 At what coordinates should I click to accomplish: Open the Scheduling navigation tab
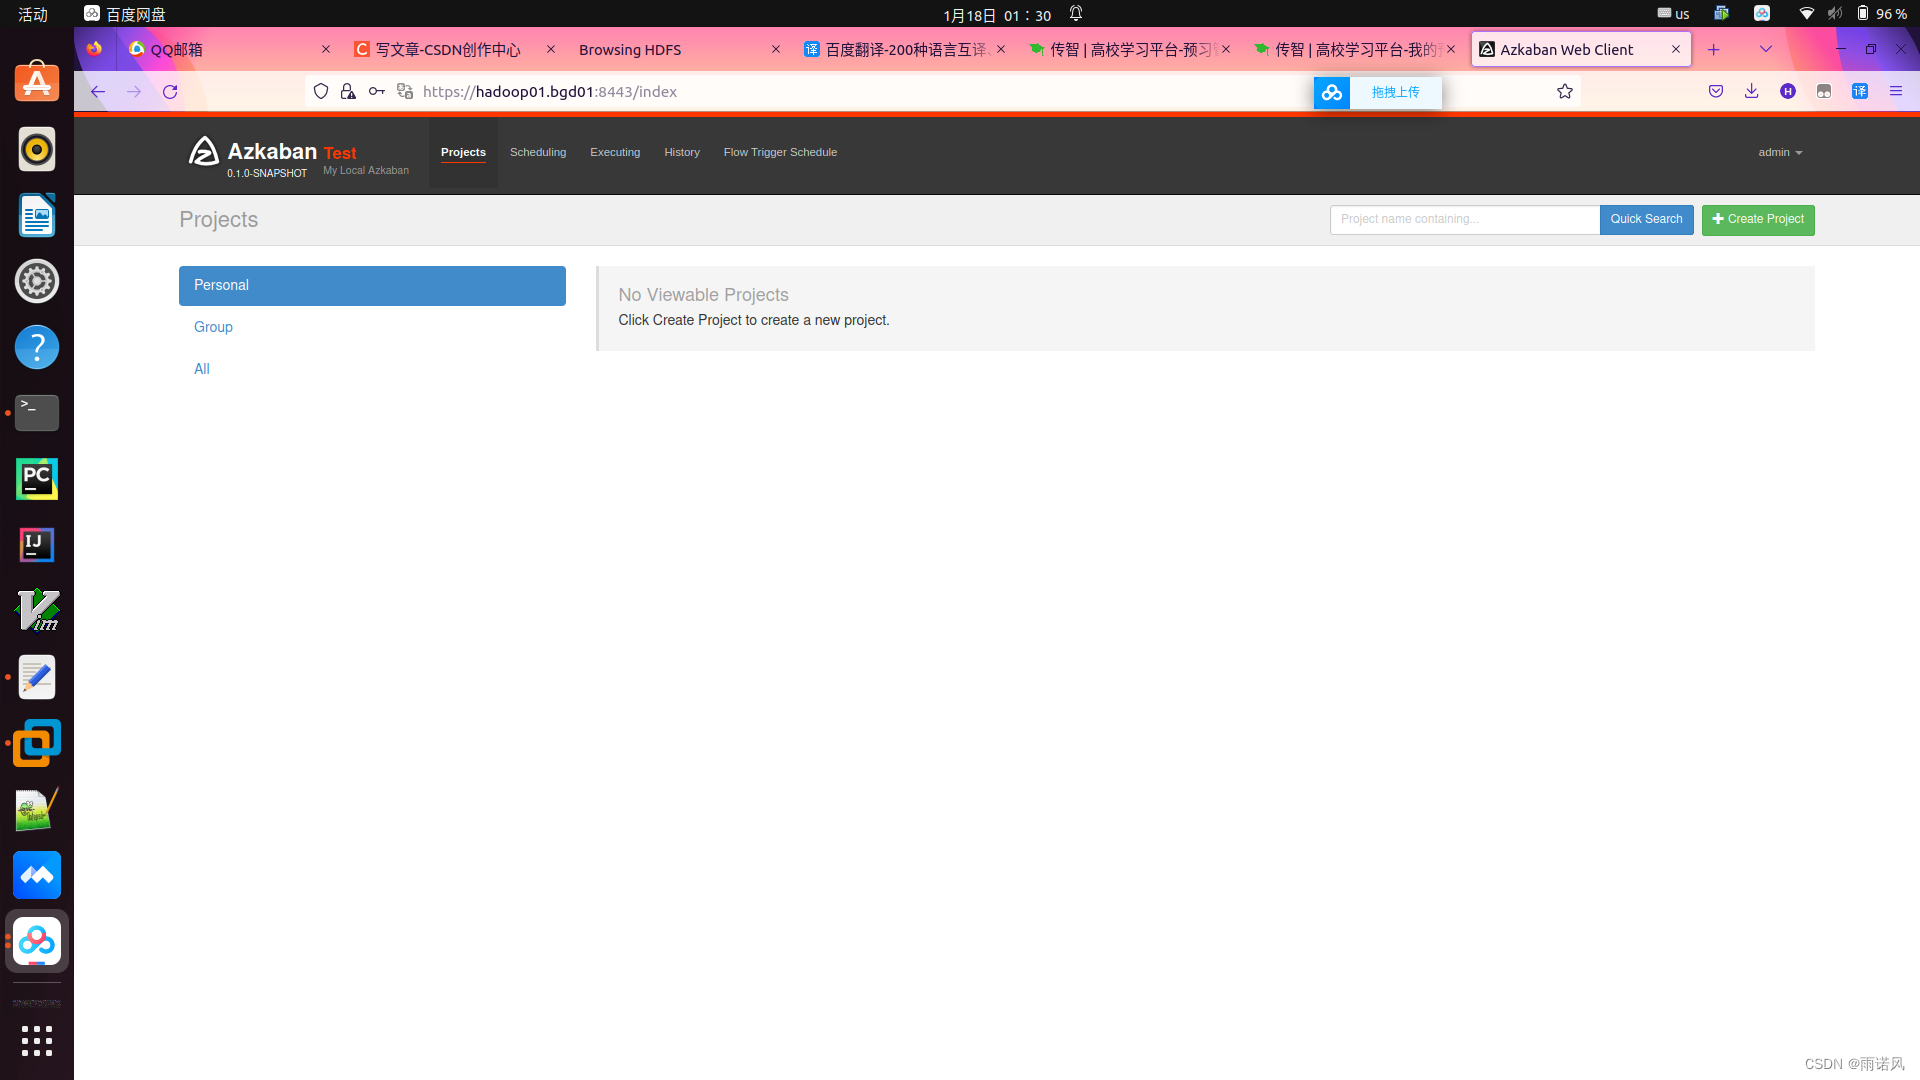(x=538, y=153)
